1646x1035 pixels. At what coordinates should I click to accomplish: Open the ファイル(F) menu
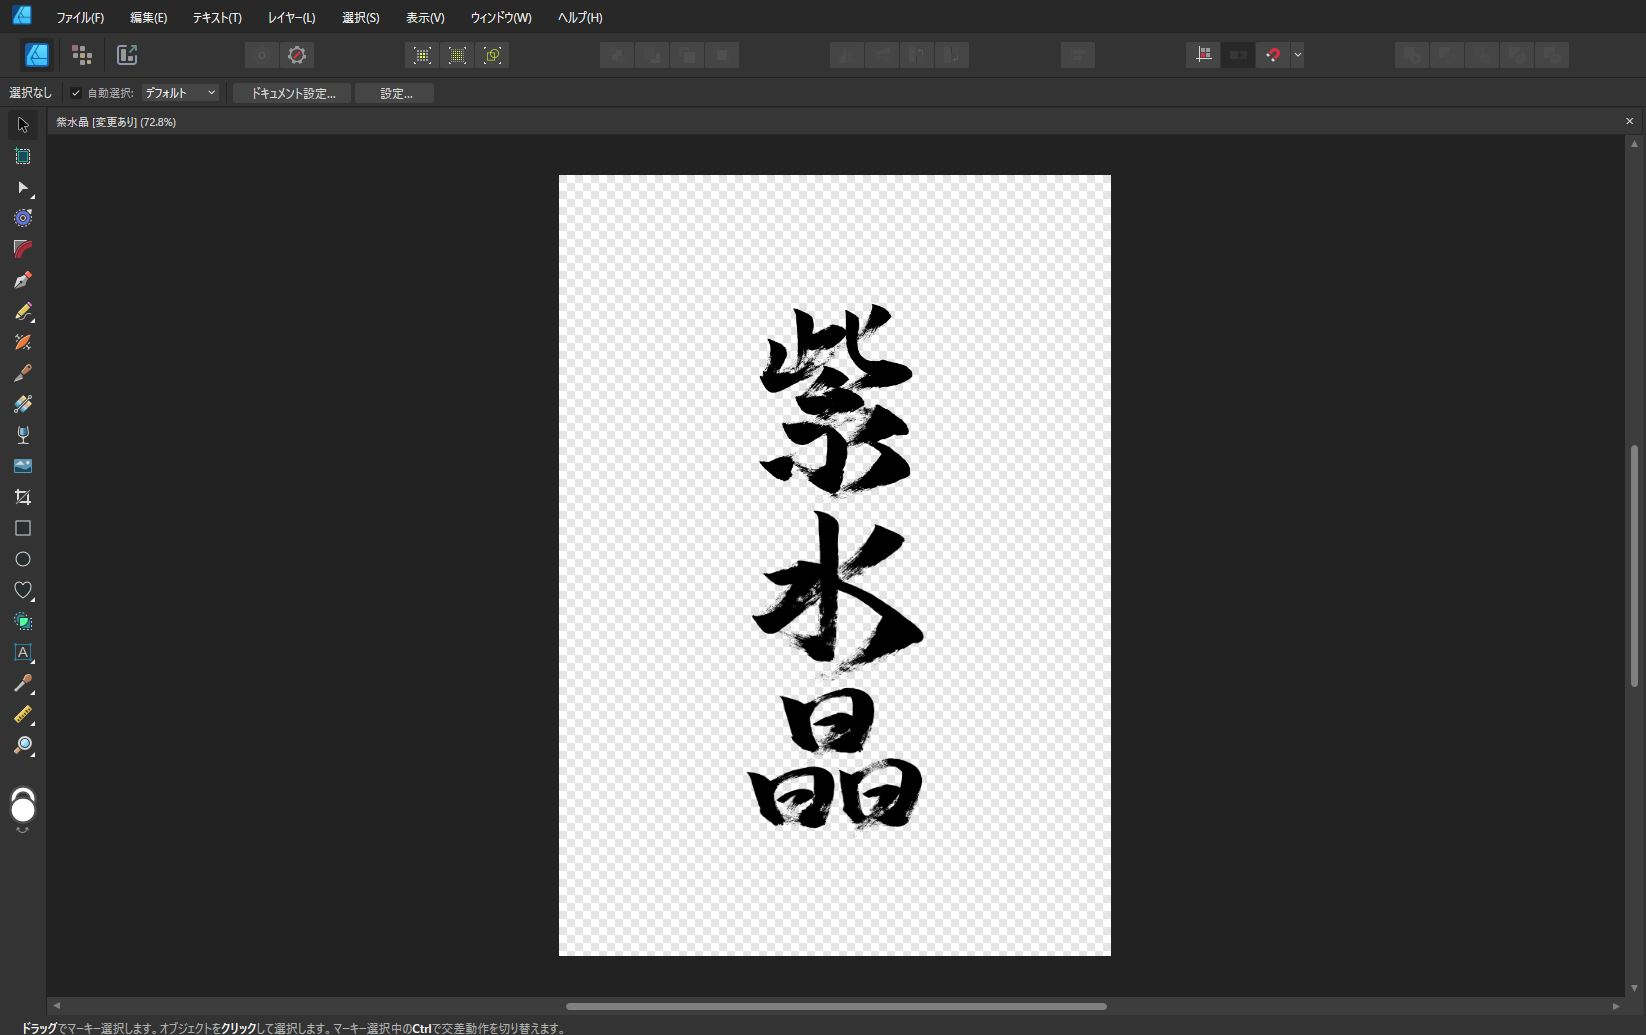pos(80,18)
